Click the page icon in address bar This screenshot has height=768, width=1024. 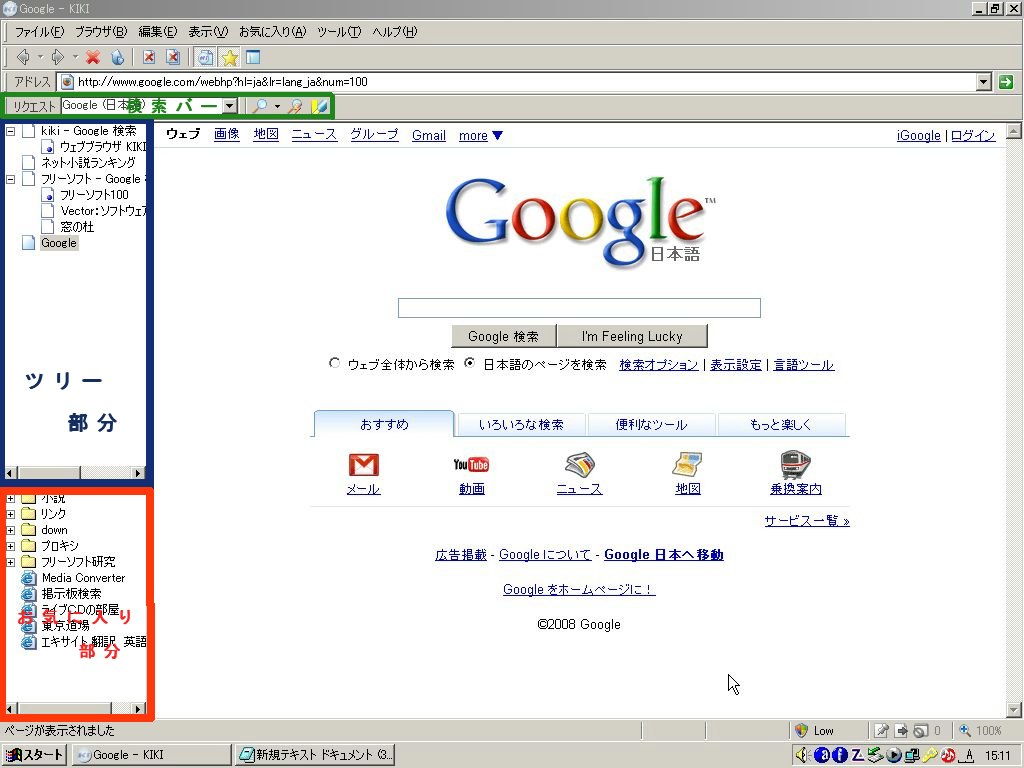click(x=67, y=82)
